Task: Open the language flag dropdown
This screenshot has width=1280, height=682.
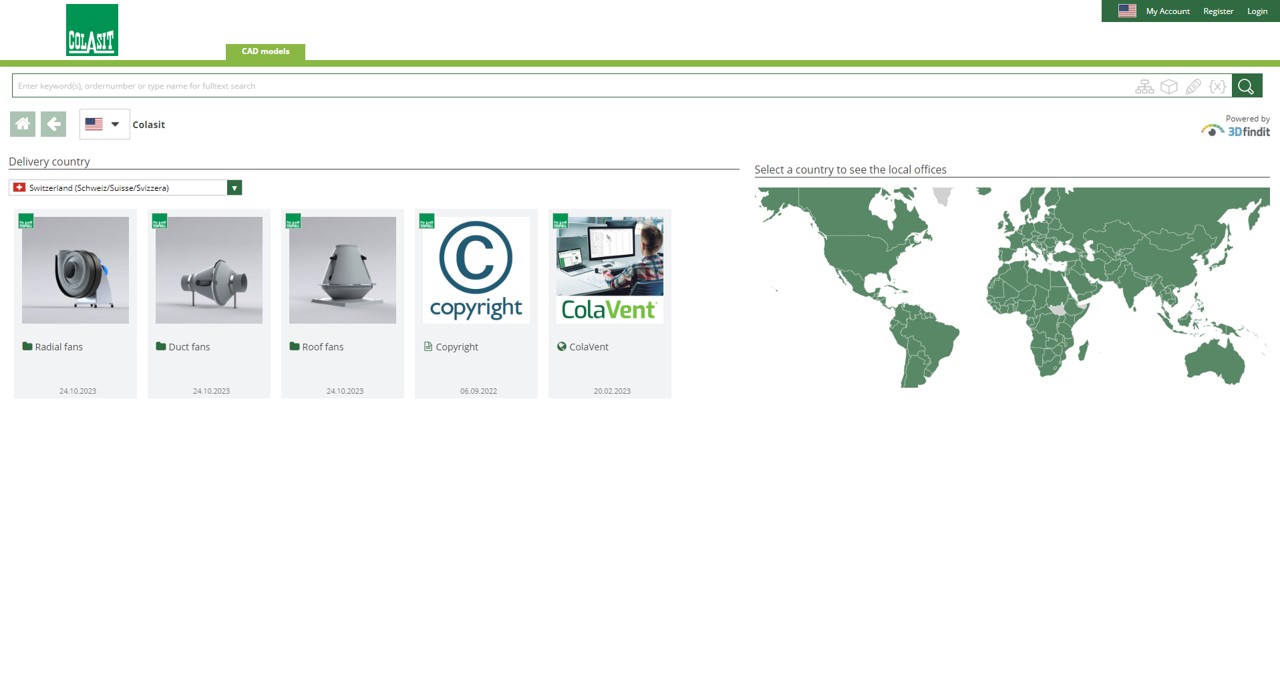Action: click(103, 123)
